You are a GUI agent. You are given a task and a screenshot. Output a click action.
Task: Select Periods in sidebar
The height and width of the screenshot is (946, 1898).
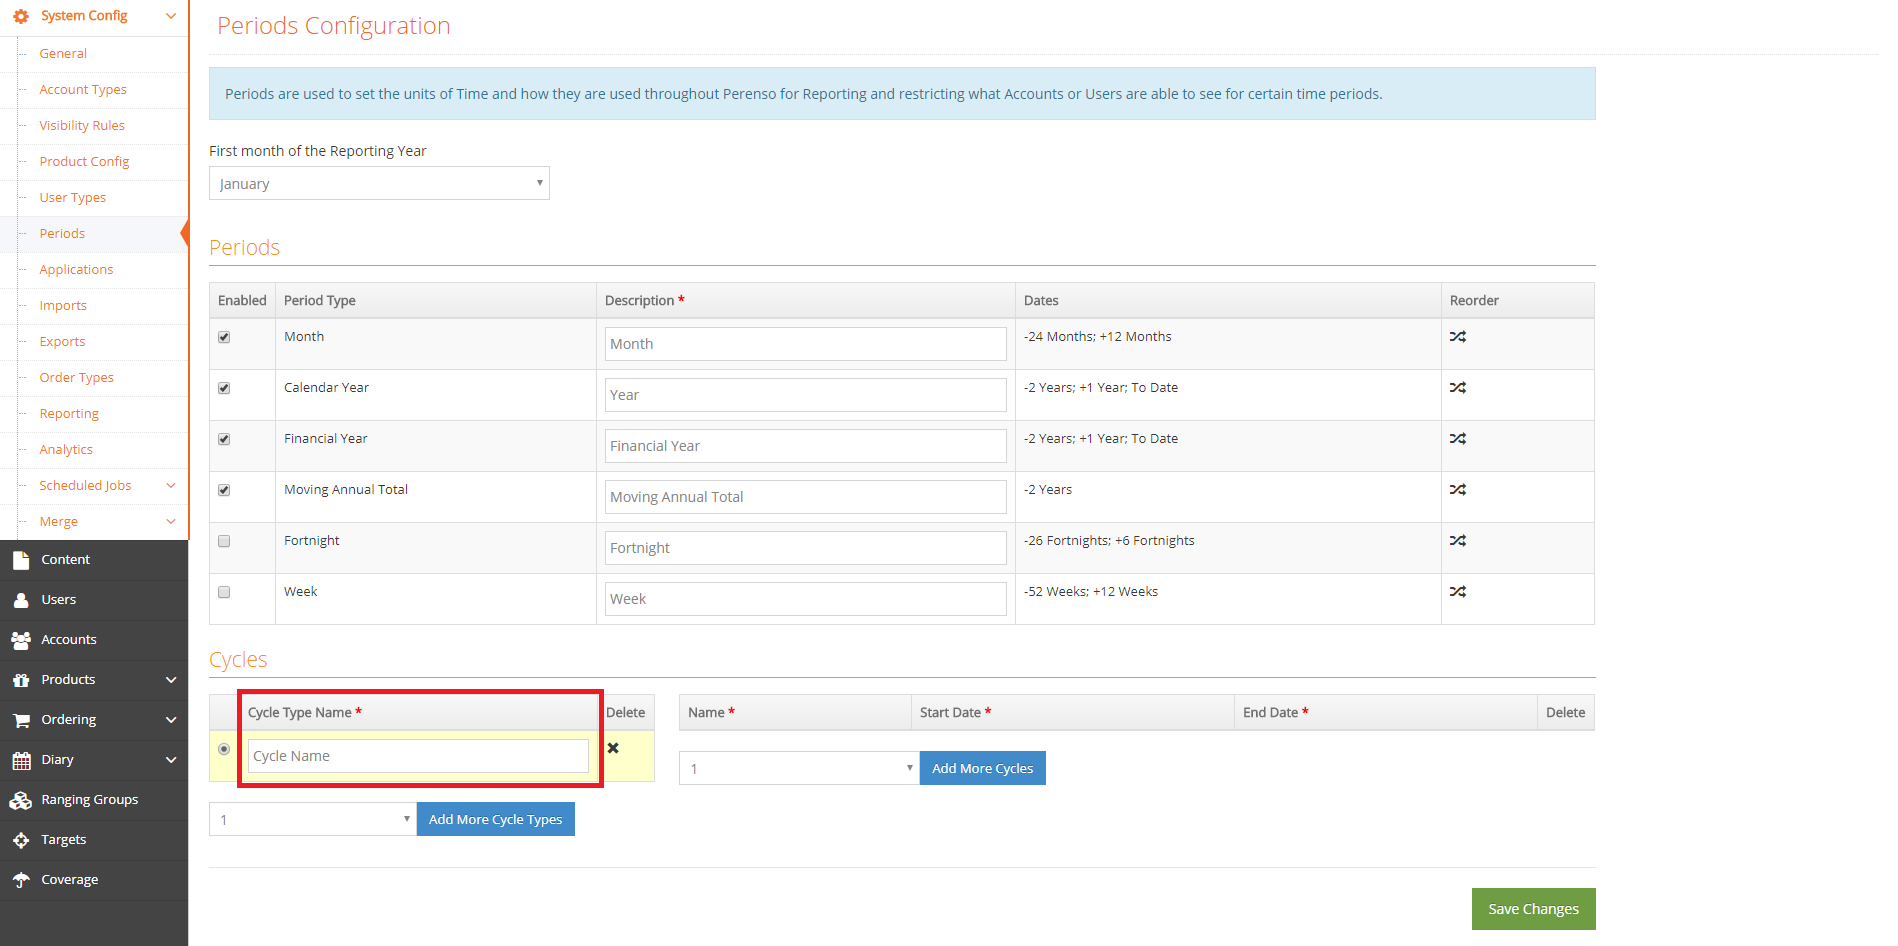pyautogui.click(x=62, y=234)
